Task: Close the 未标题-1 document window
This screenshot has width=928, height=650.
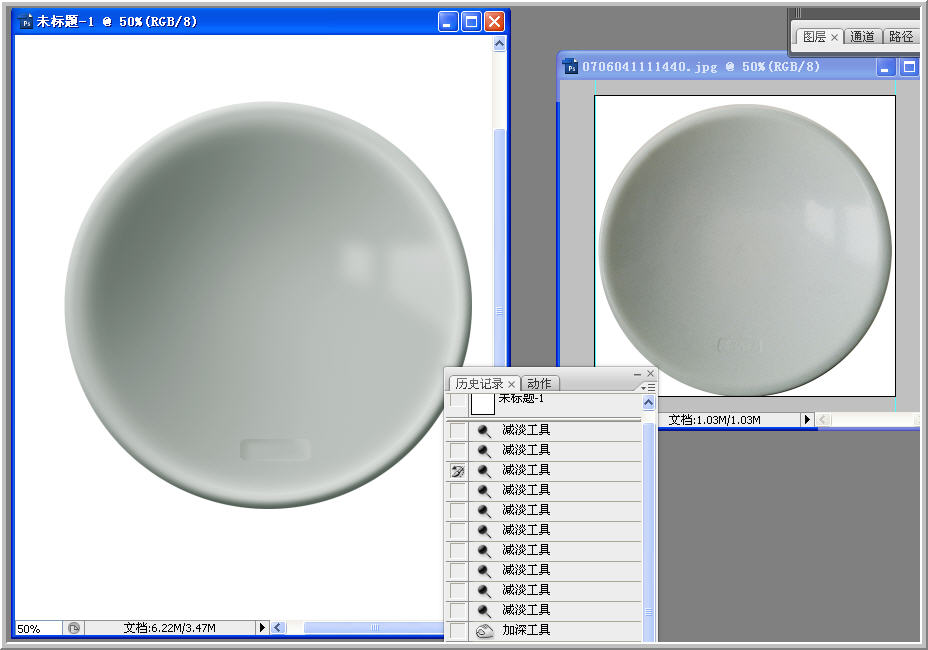Action: (x=494, y=22)
